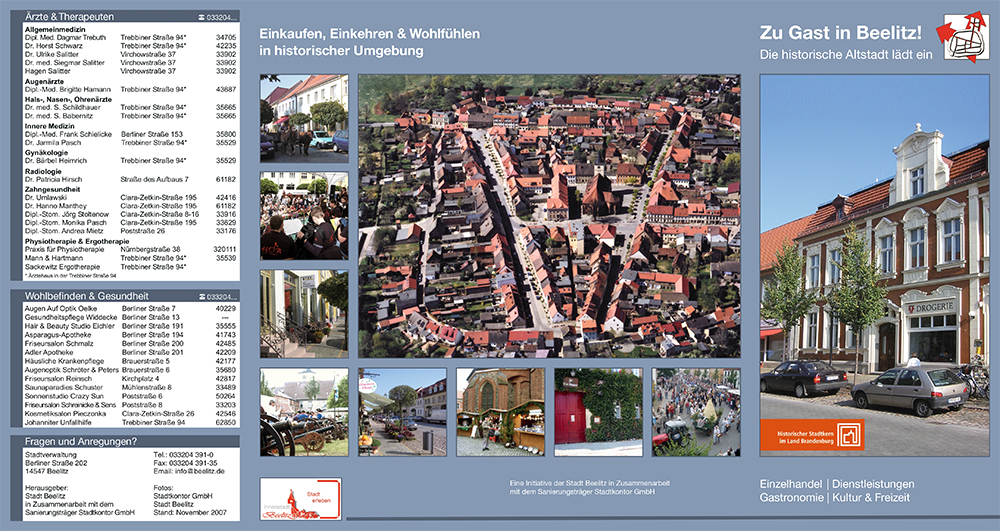Open the brick church market stall photo

[501, 412]
